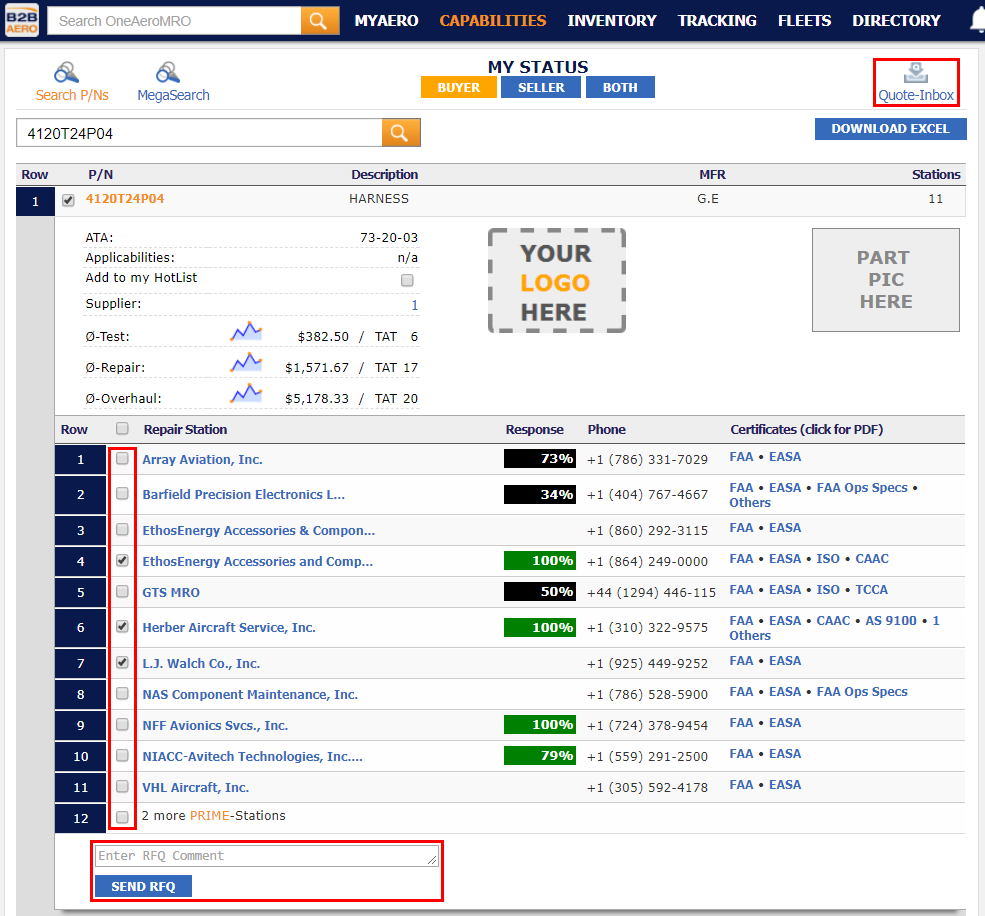Open Array Aviation, Inc. station link
The height and width of the screenshot is (916, 985).
202,460
